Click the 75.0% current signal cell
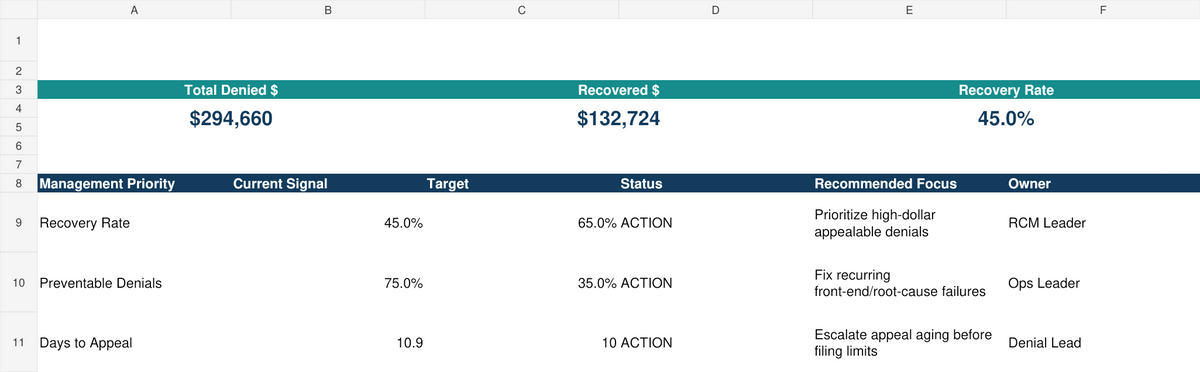Image resolution: width=1200 pixels, height=372 pixels. point(327,283)
